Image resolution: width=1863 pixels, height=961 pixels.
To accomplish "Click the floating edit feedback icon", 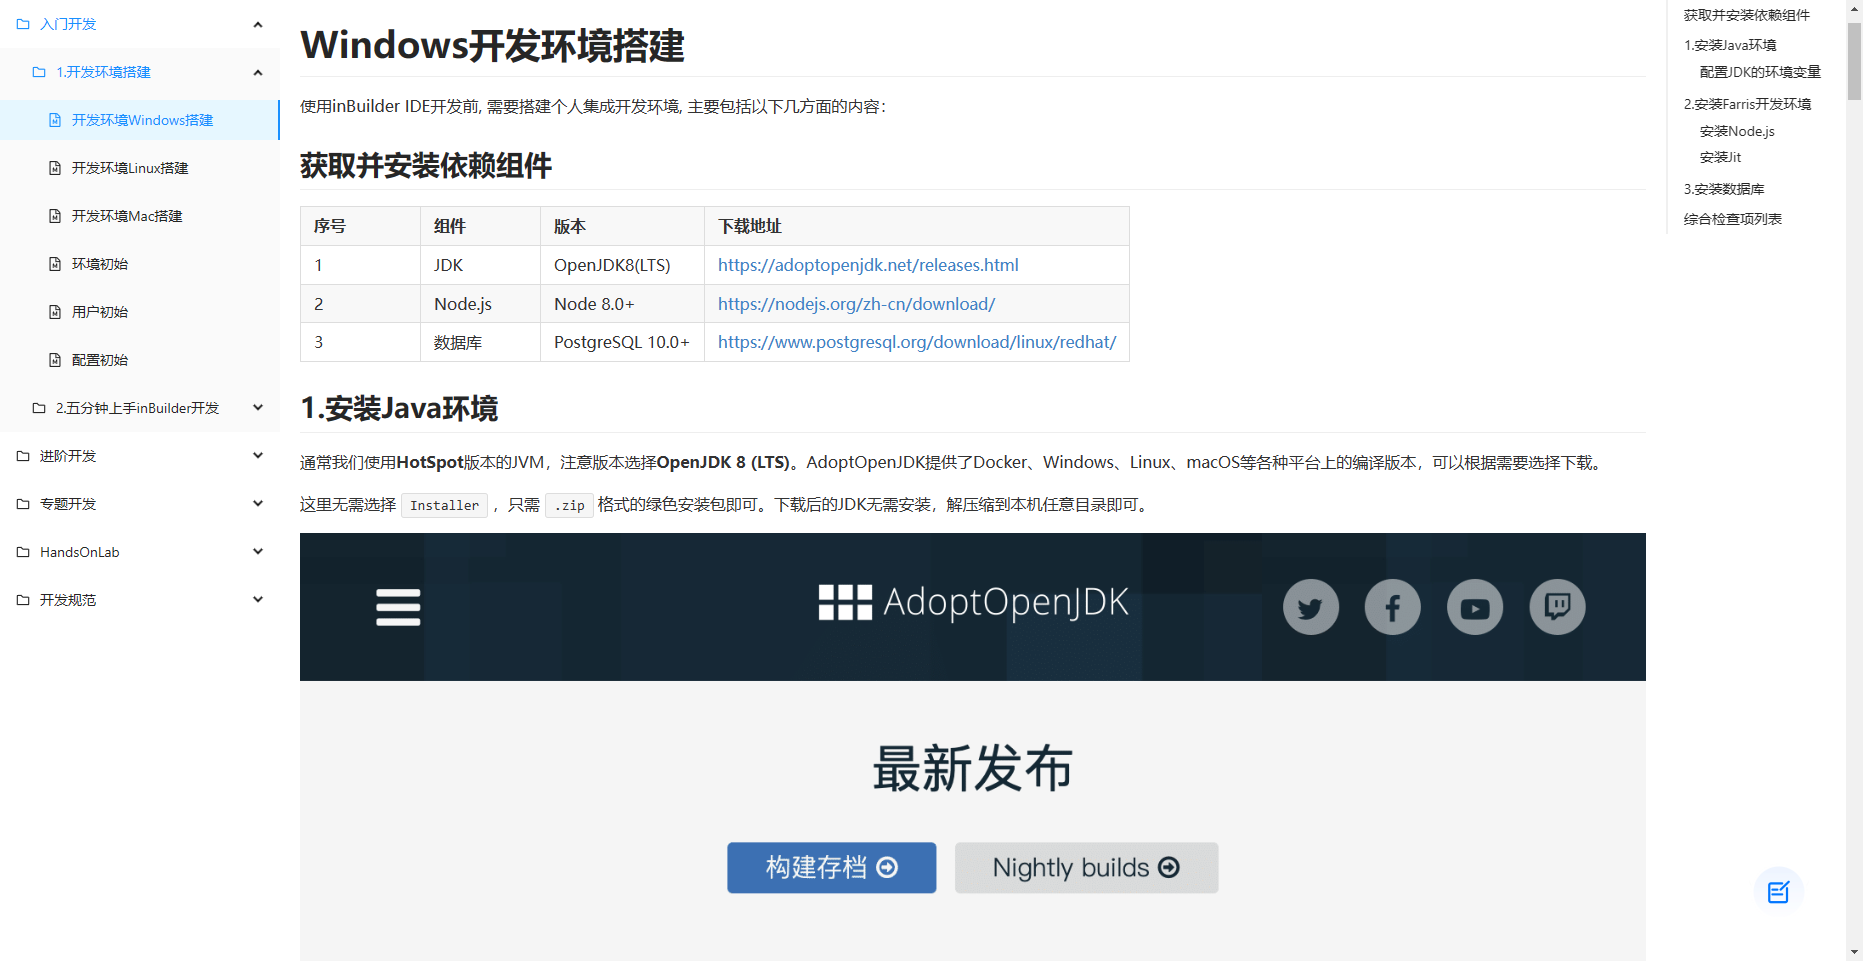I will pyautogui.click(x=1778, y=892).
